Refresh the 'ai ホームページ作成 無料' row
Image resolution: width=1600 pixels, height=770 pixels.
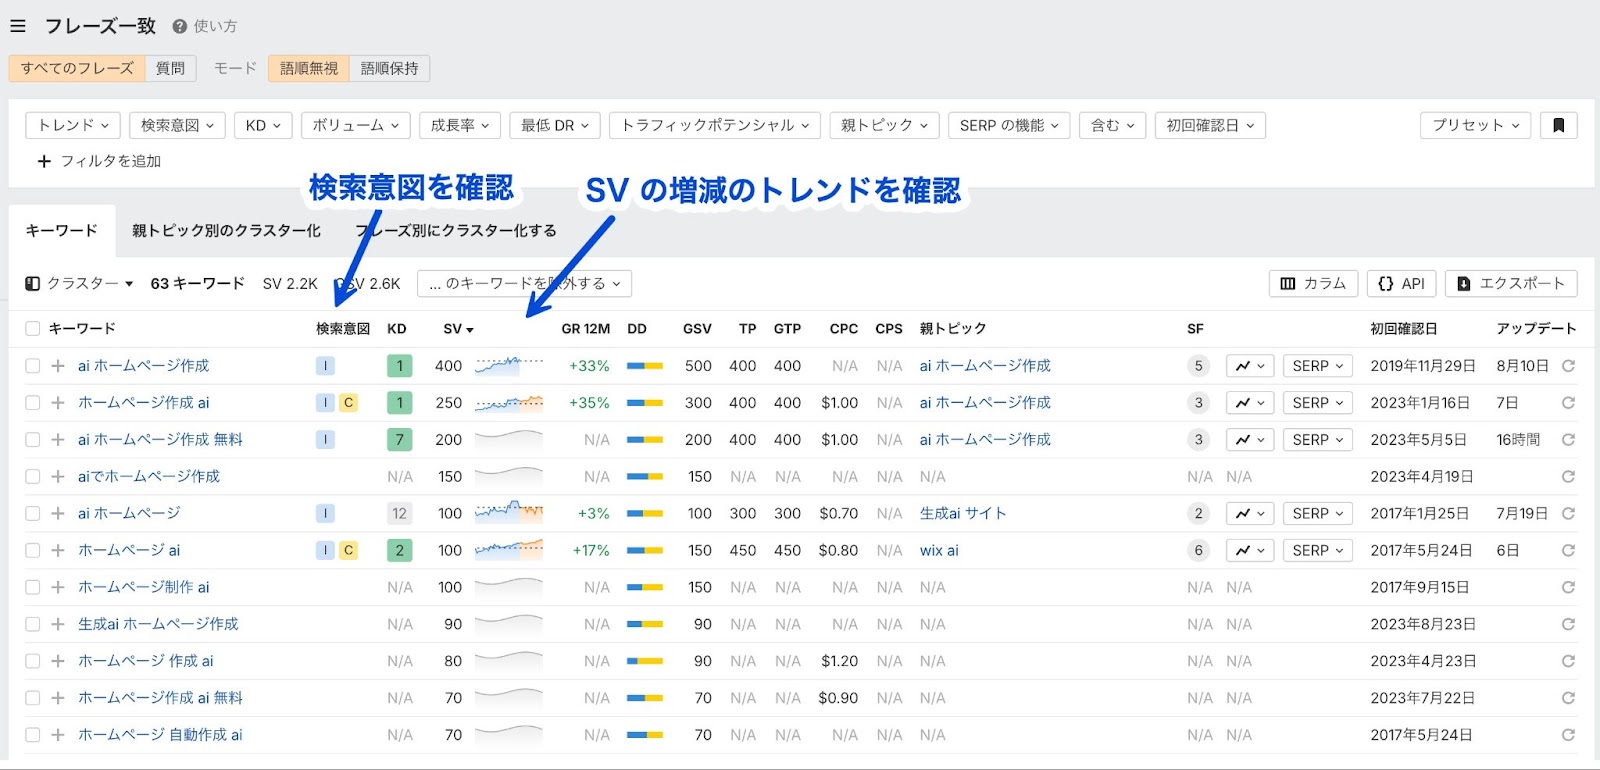click(1568, 440)
